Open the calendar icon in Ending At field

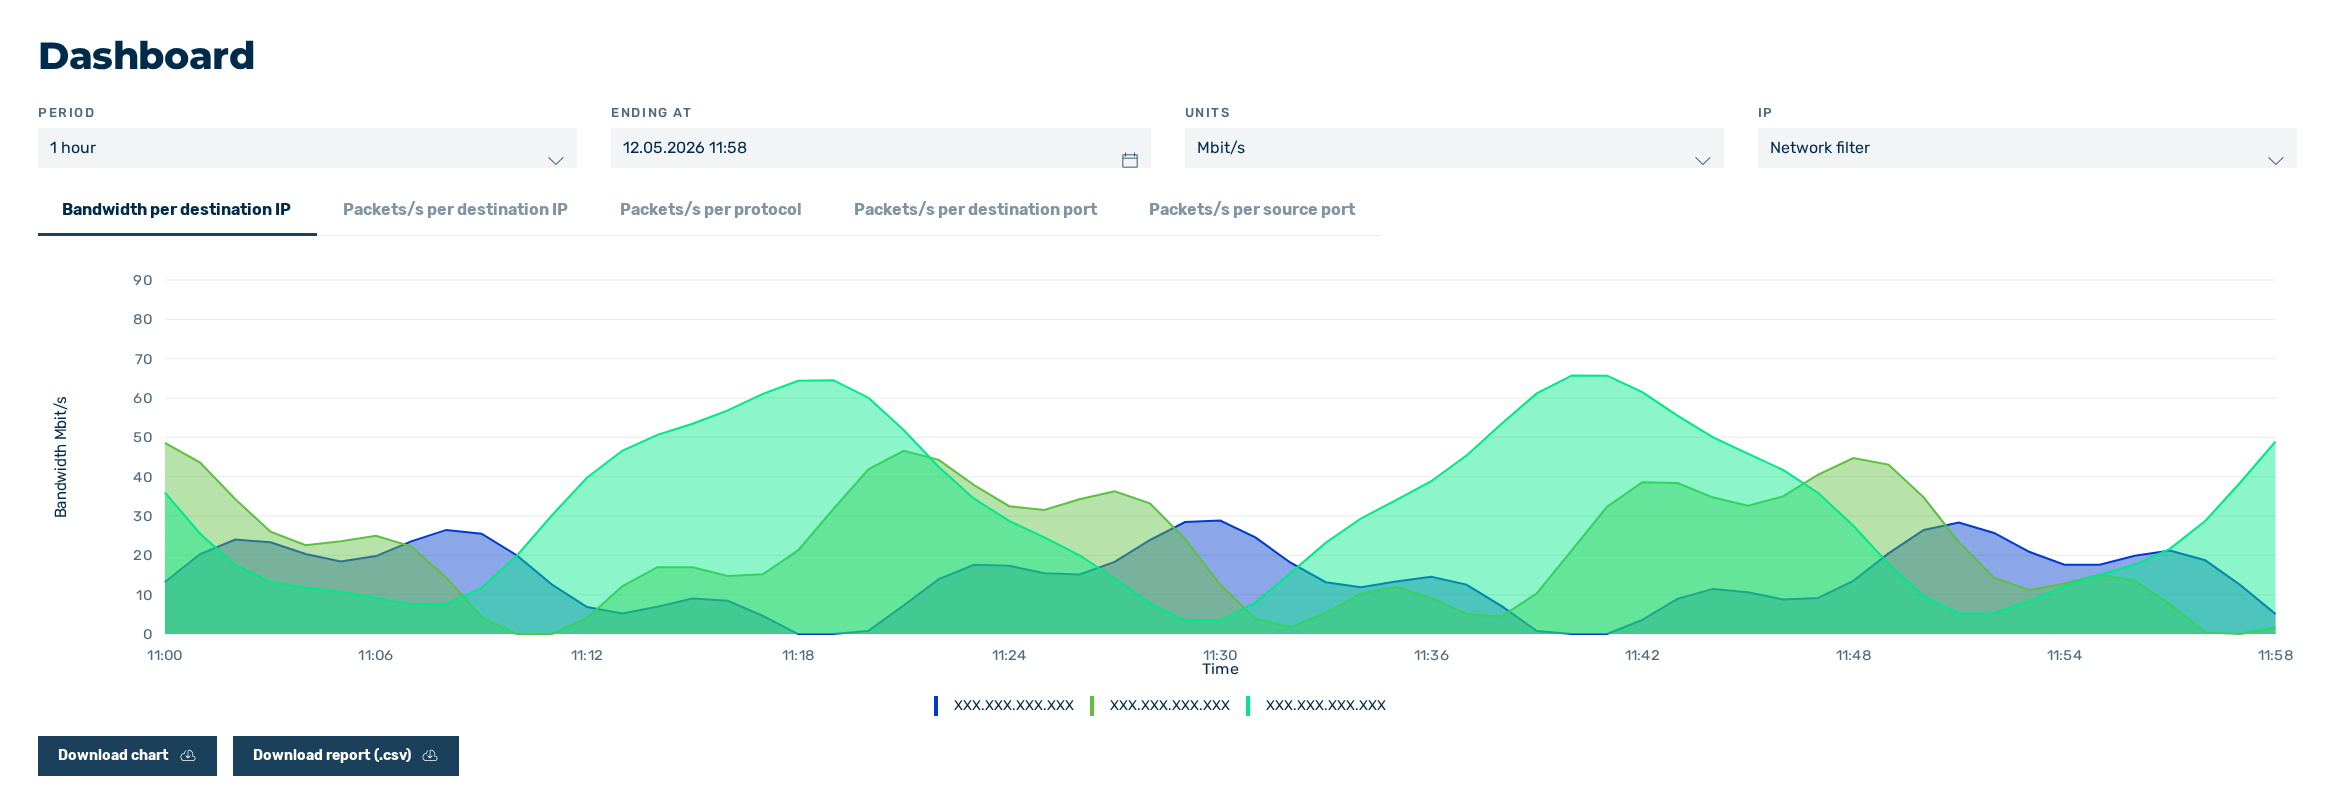(1129, 160)
